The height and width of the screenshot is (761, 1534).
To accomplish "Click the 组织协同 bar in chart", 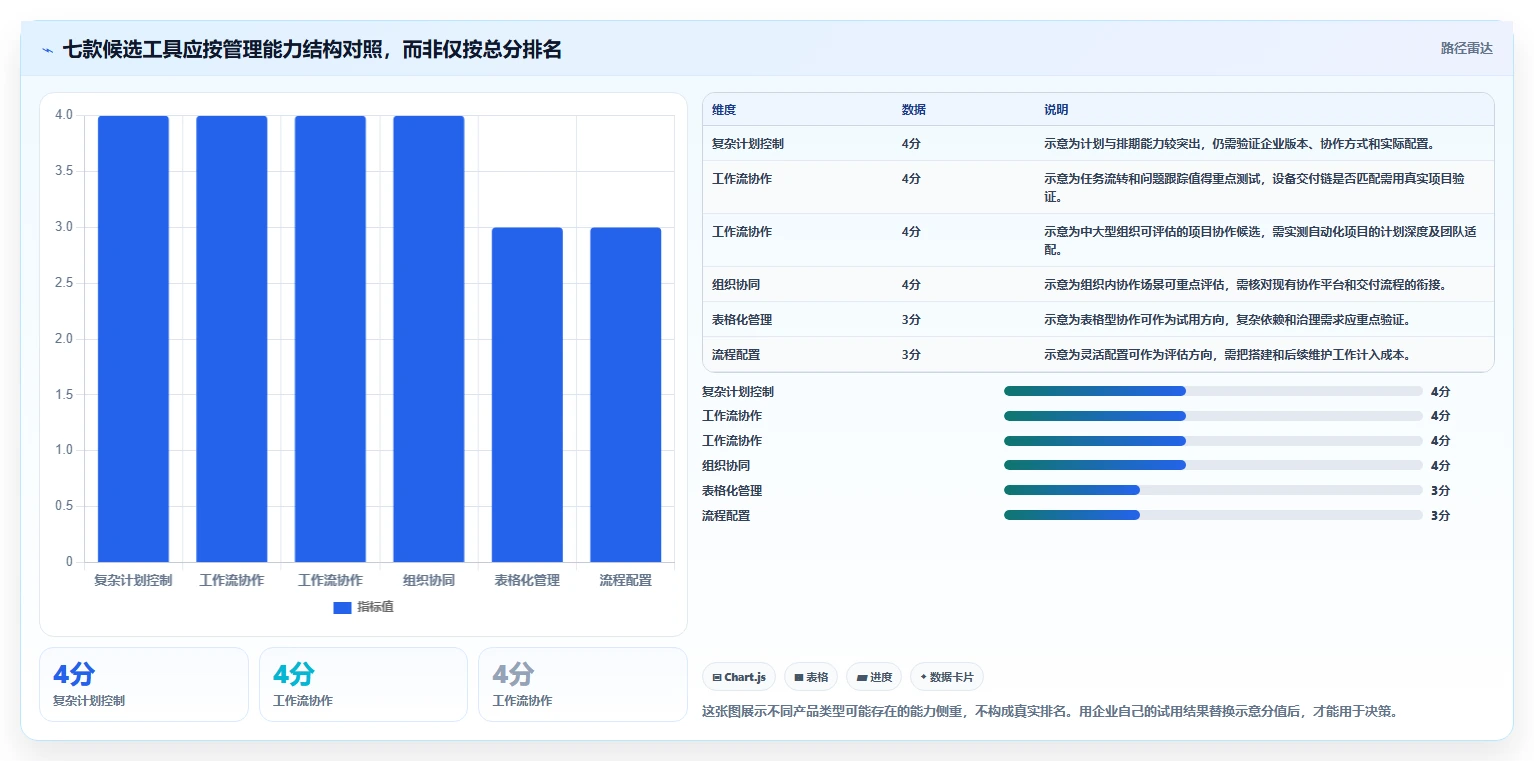I will tap(428, 339).
